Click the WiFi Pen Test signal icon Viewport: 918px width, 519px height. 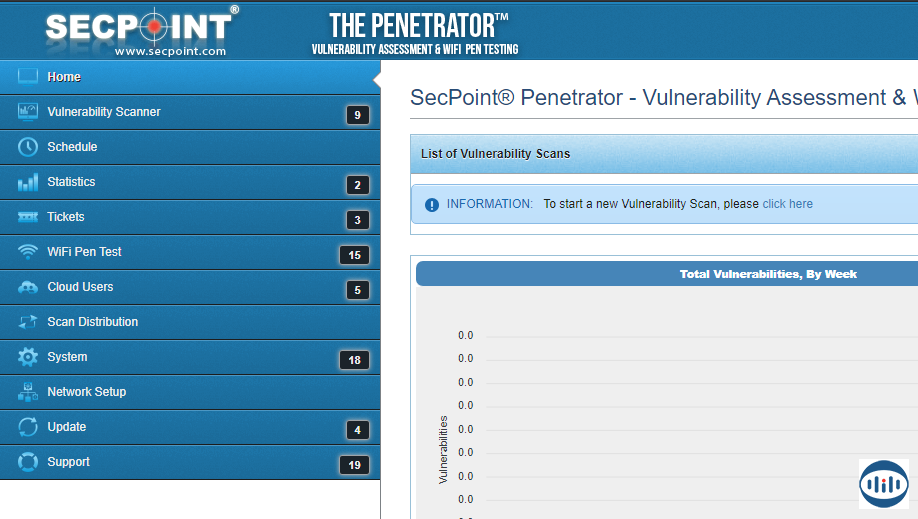point(28,252)
